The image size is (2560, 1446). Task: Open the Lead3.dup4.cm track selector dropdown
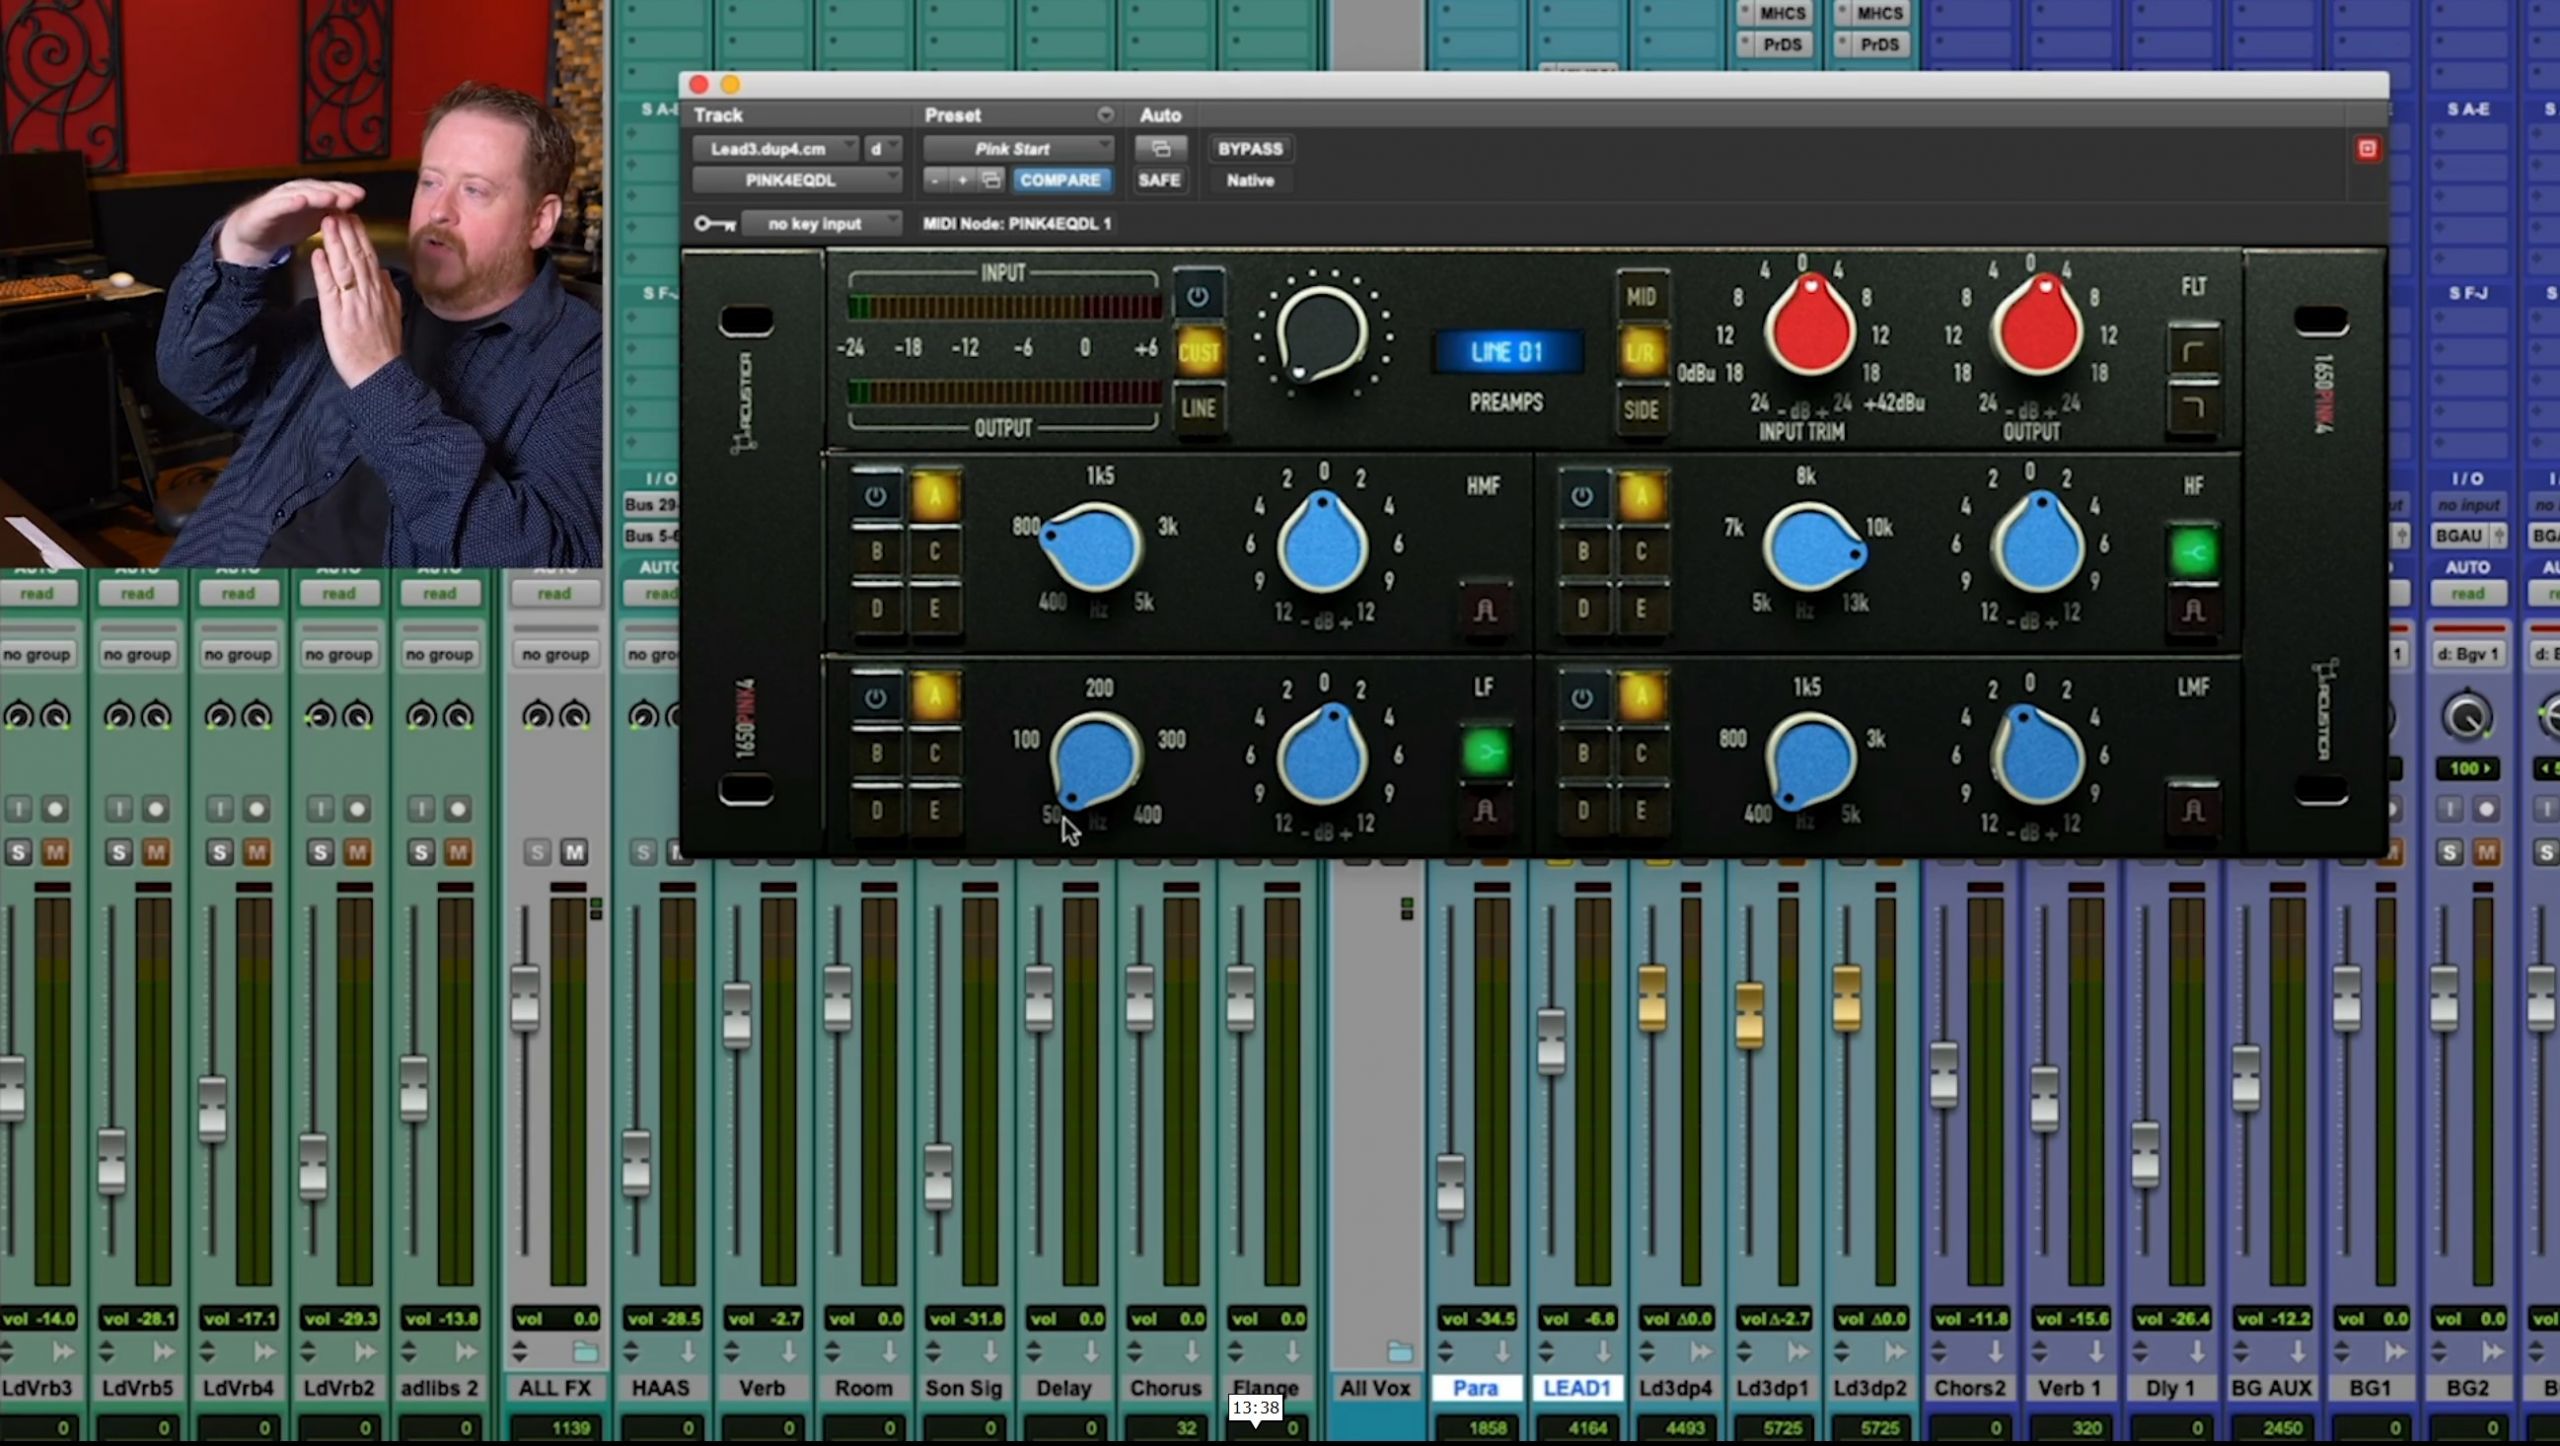[x=775, y=149]
